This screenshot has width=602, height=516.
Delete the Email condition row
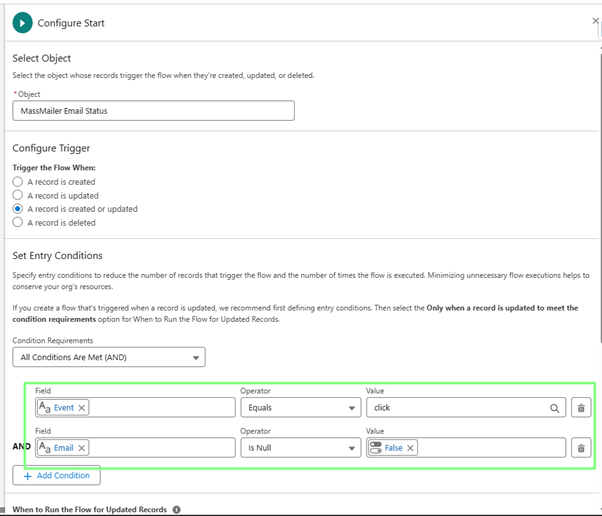pos(581,448)
